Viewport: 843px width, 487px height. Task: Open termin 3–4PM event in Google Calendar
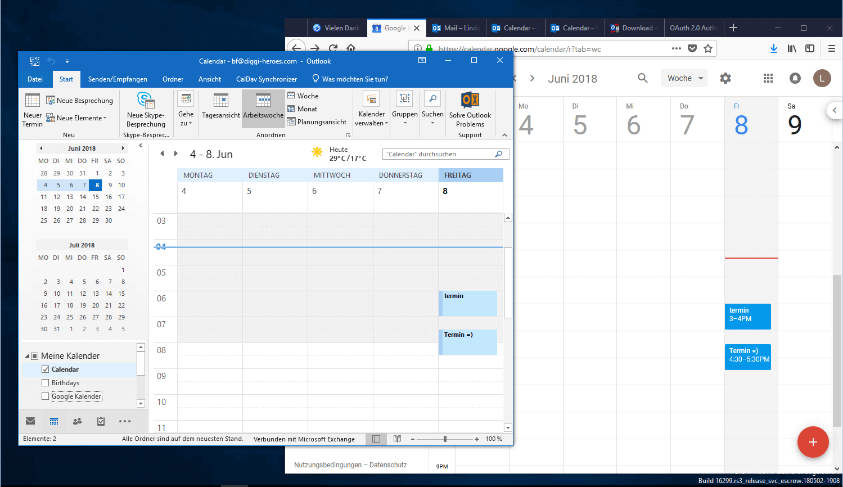point(748,317)
